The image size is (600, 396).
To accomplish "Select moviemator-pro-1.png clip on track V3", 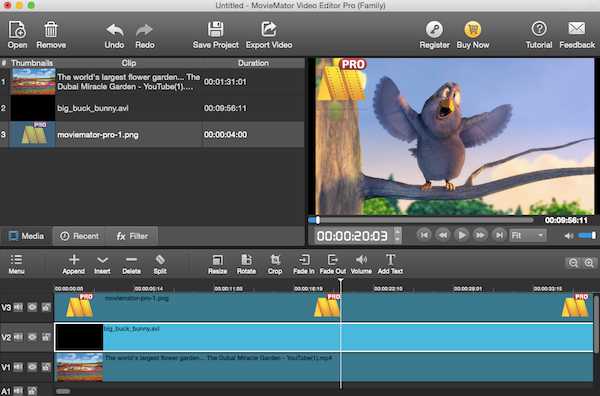I will point(324,307).
